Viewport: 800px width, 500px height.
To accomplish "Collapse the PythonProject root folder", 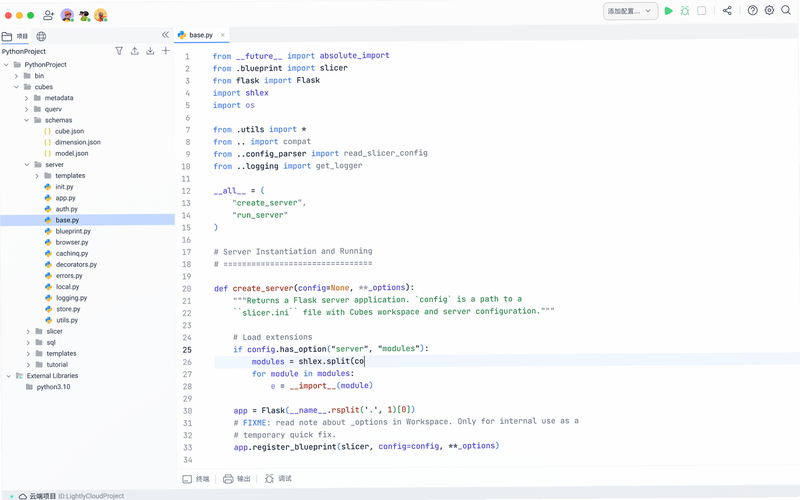I will [x=6, y=65].
